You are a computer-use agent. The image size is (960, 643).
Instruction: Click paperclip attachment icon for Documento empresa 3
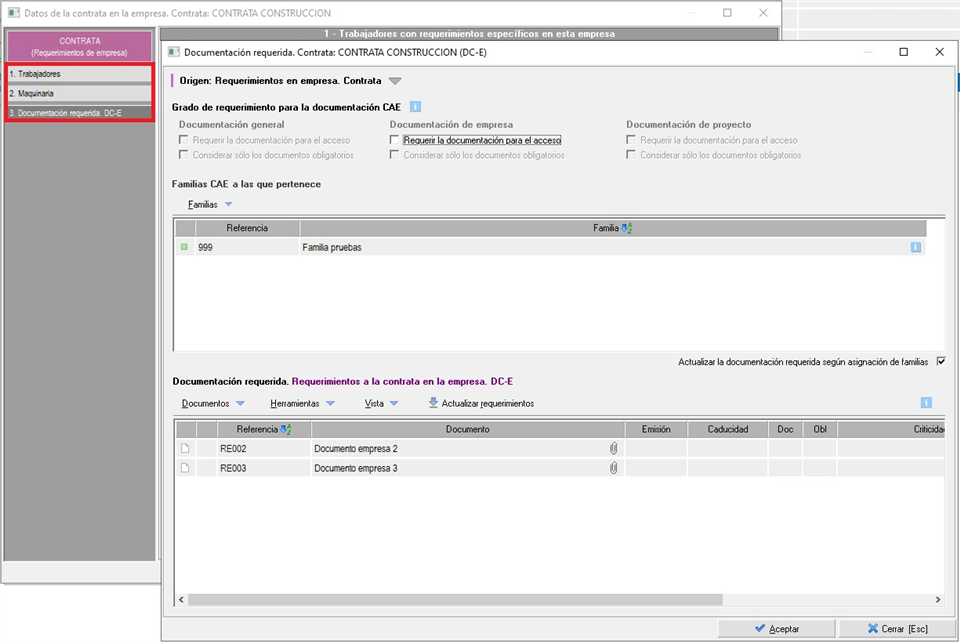(x=614, y=468)
